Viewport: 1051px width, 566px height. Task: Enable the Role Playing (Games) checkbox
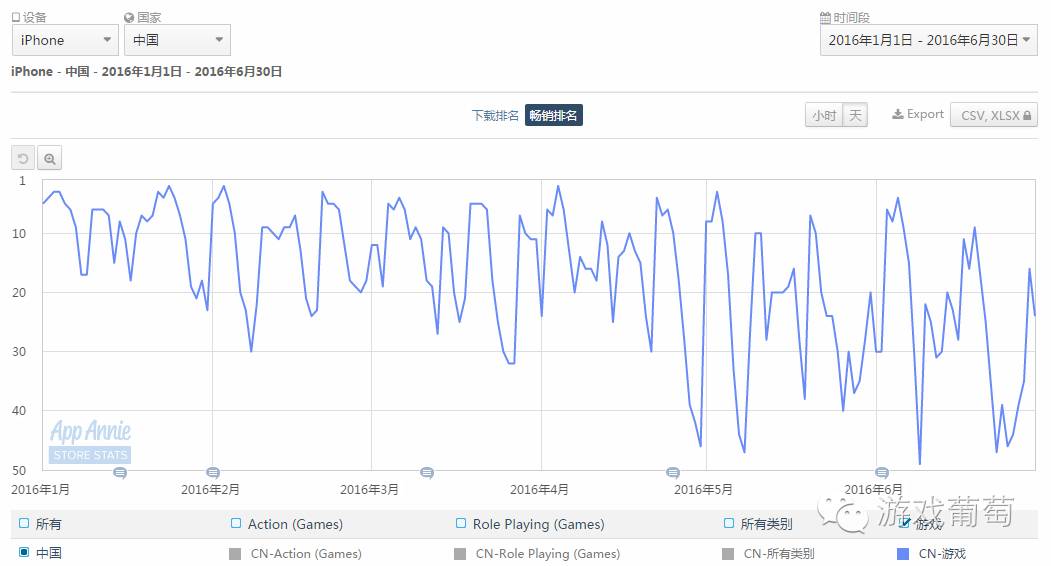461,523
